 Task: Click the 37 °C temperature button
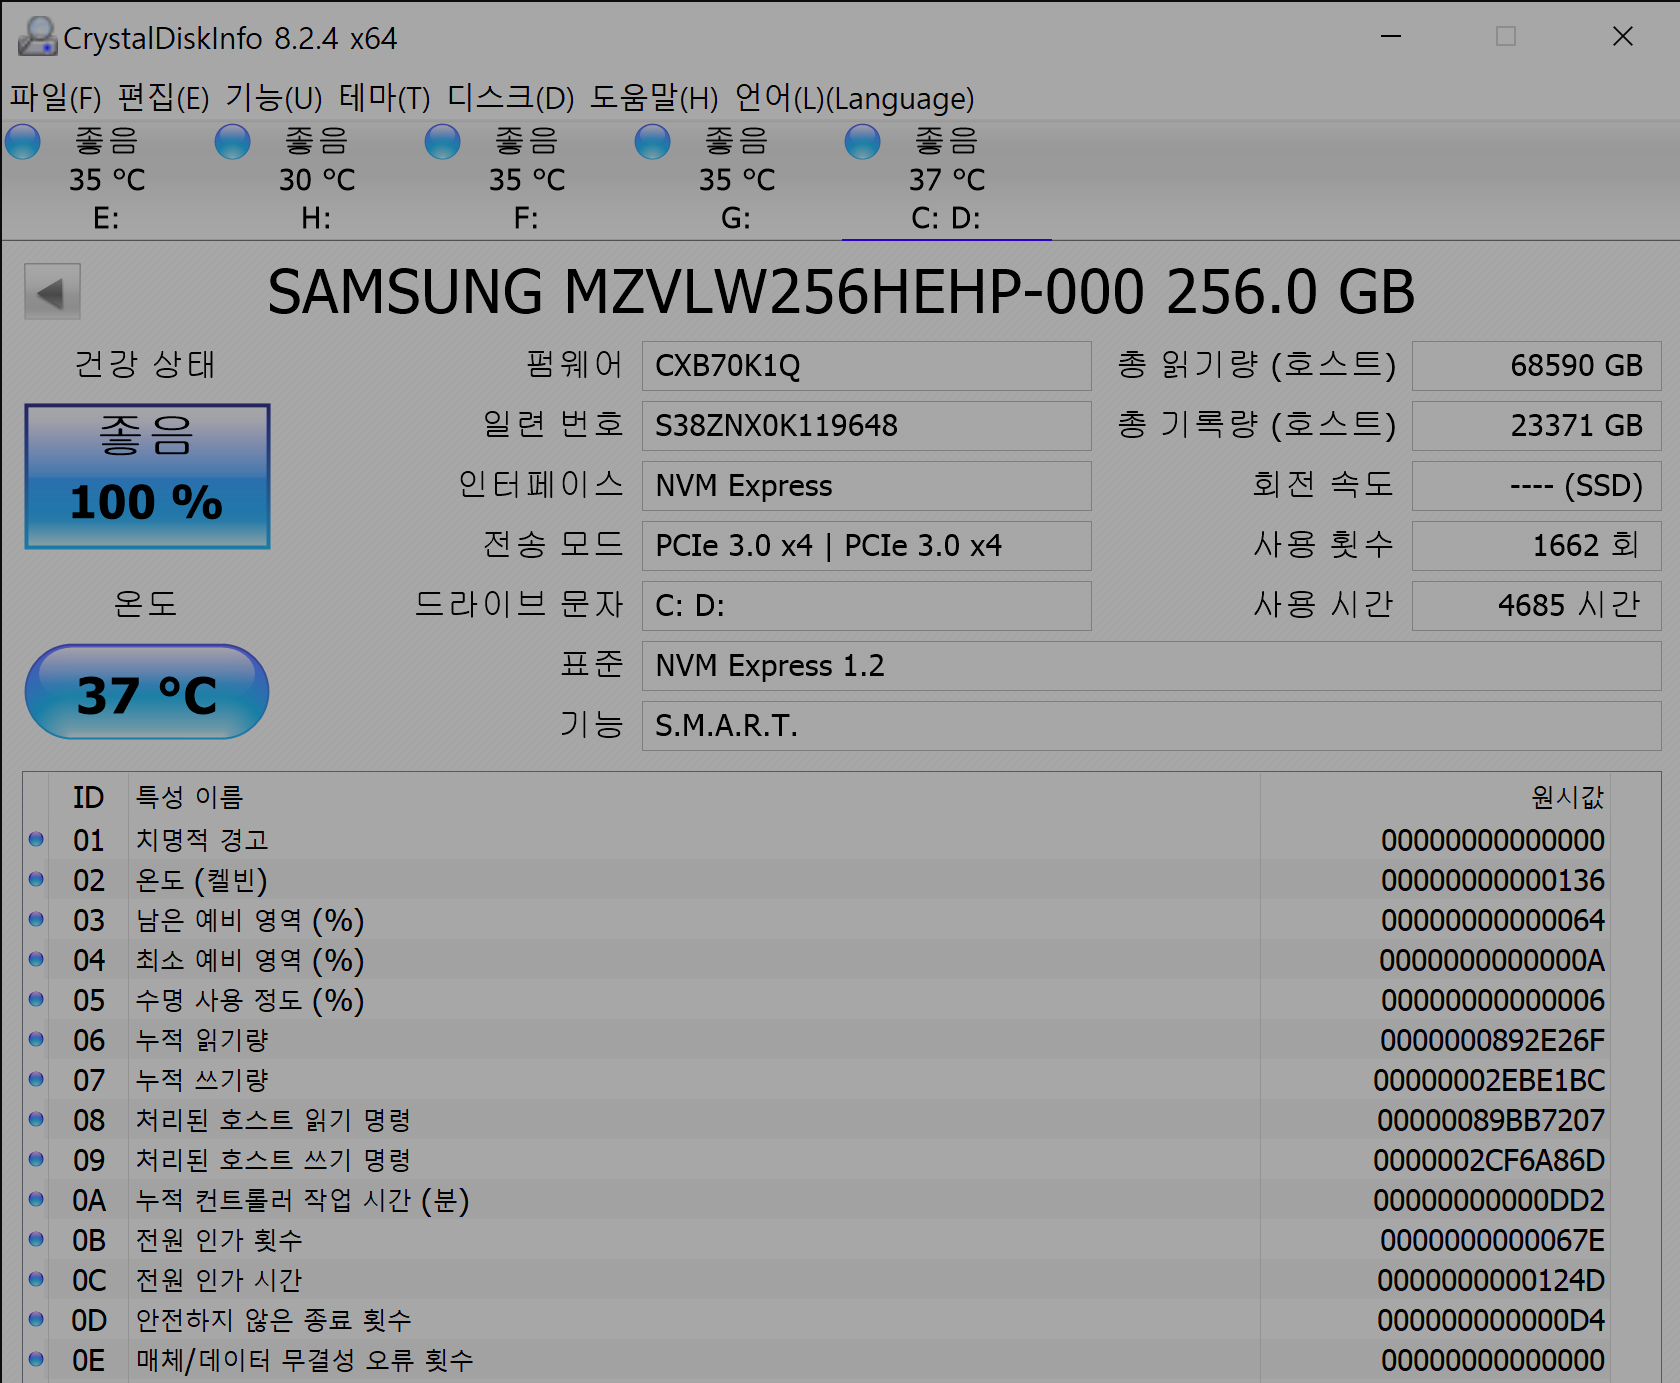click(147, 692)
